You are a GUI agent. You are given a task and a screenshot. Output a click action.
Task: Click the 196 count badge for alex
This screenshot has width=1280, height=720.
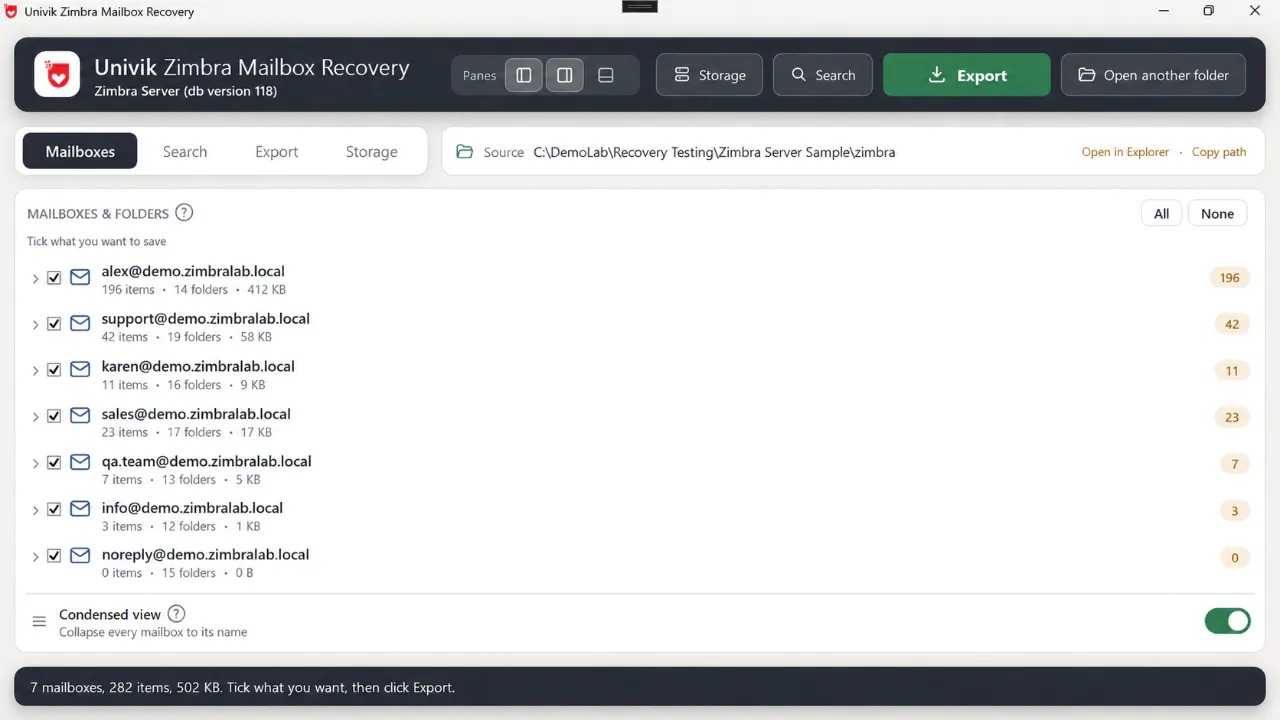pos(1230,278)
